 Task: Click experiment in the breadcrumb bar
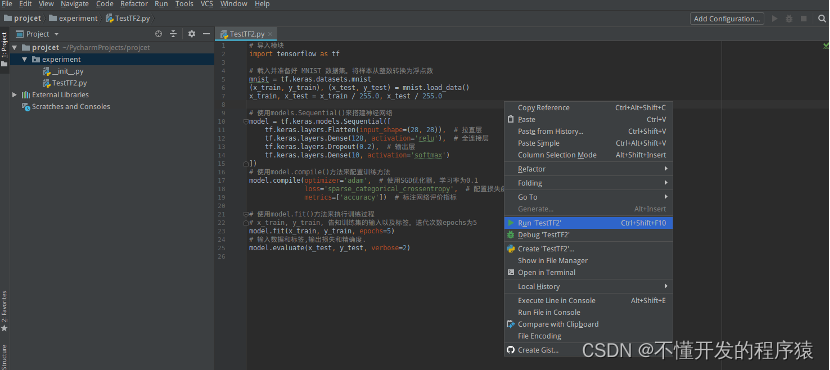coord(74,19)
